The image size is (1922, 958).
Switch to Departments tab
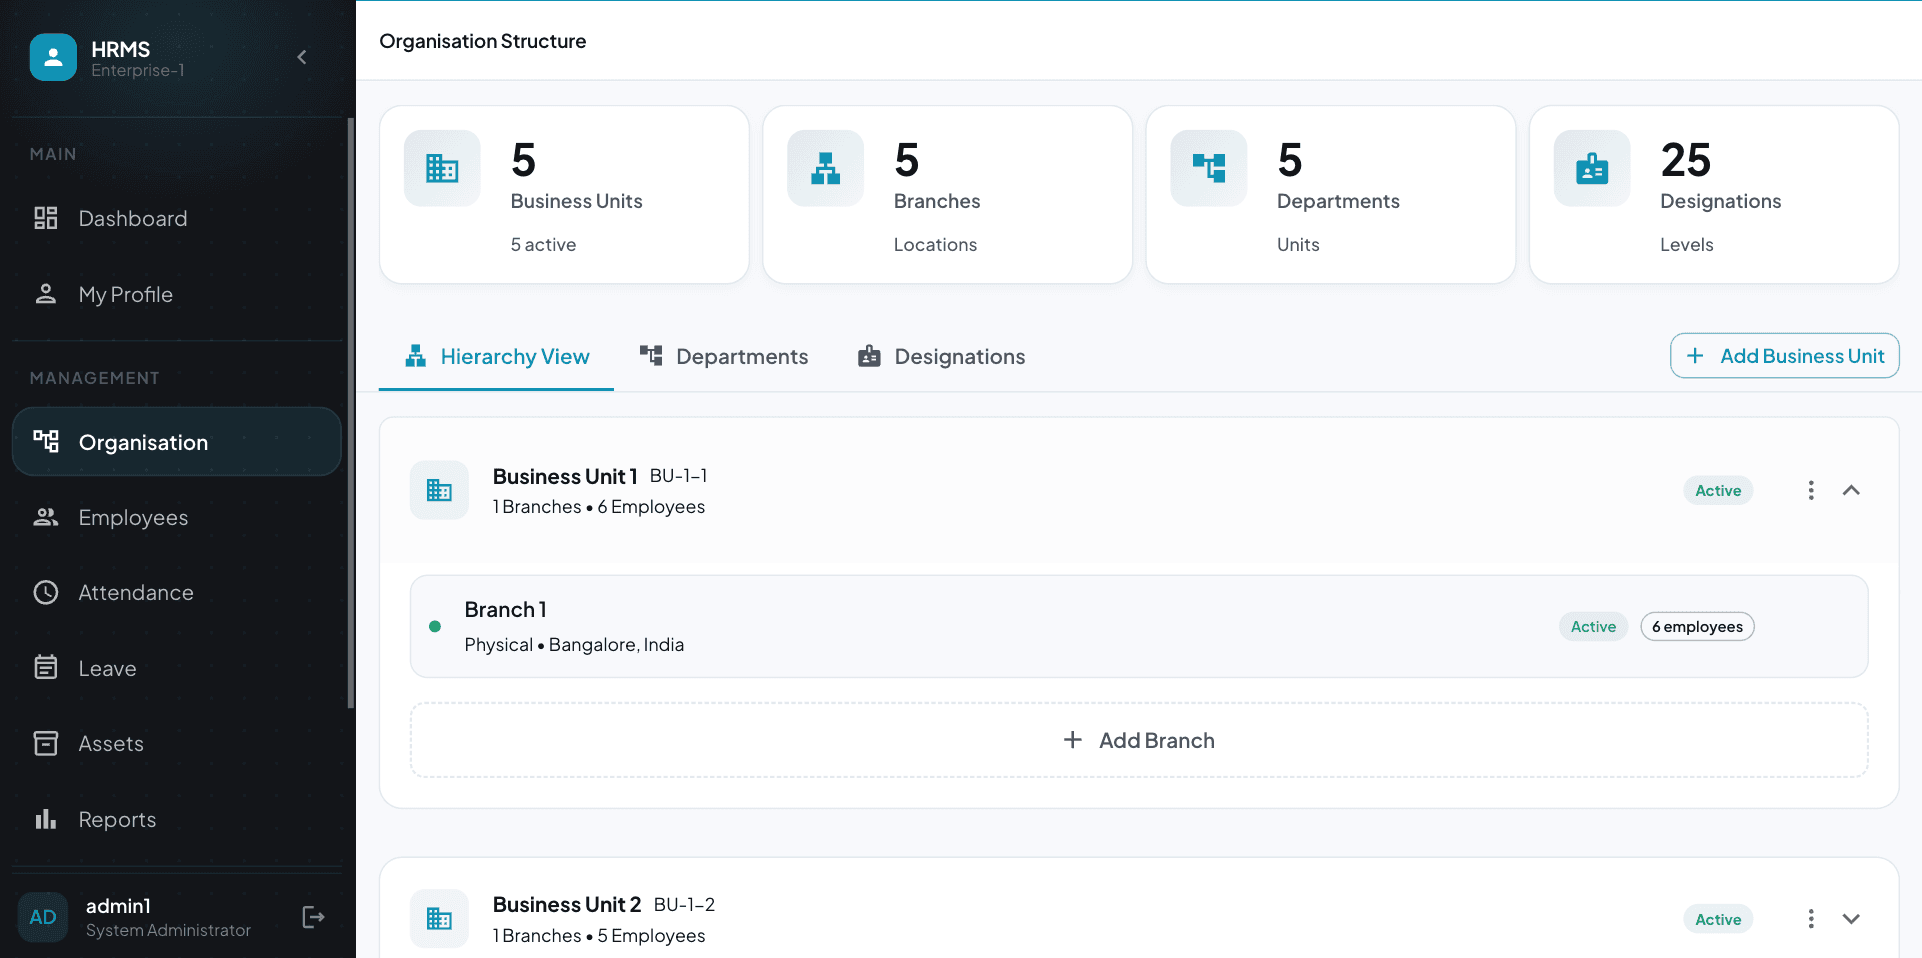click(724, 357)
